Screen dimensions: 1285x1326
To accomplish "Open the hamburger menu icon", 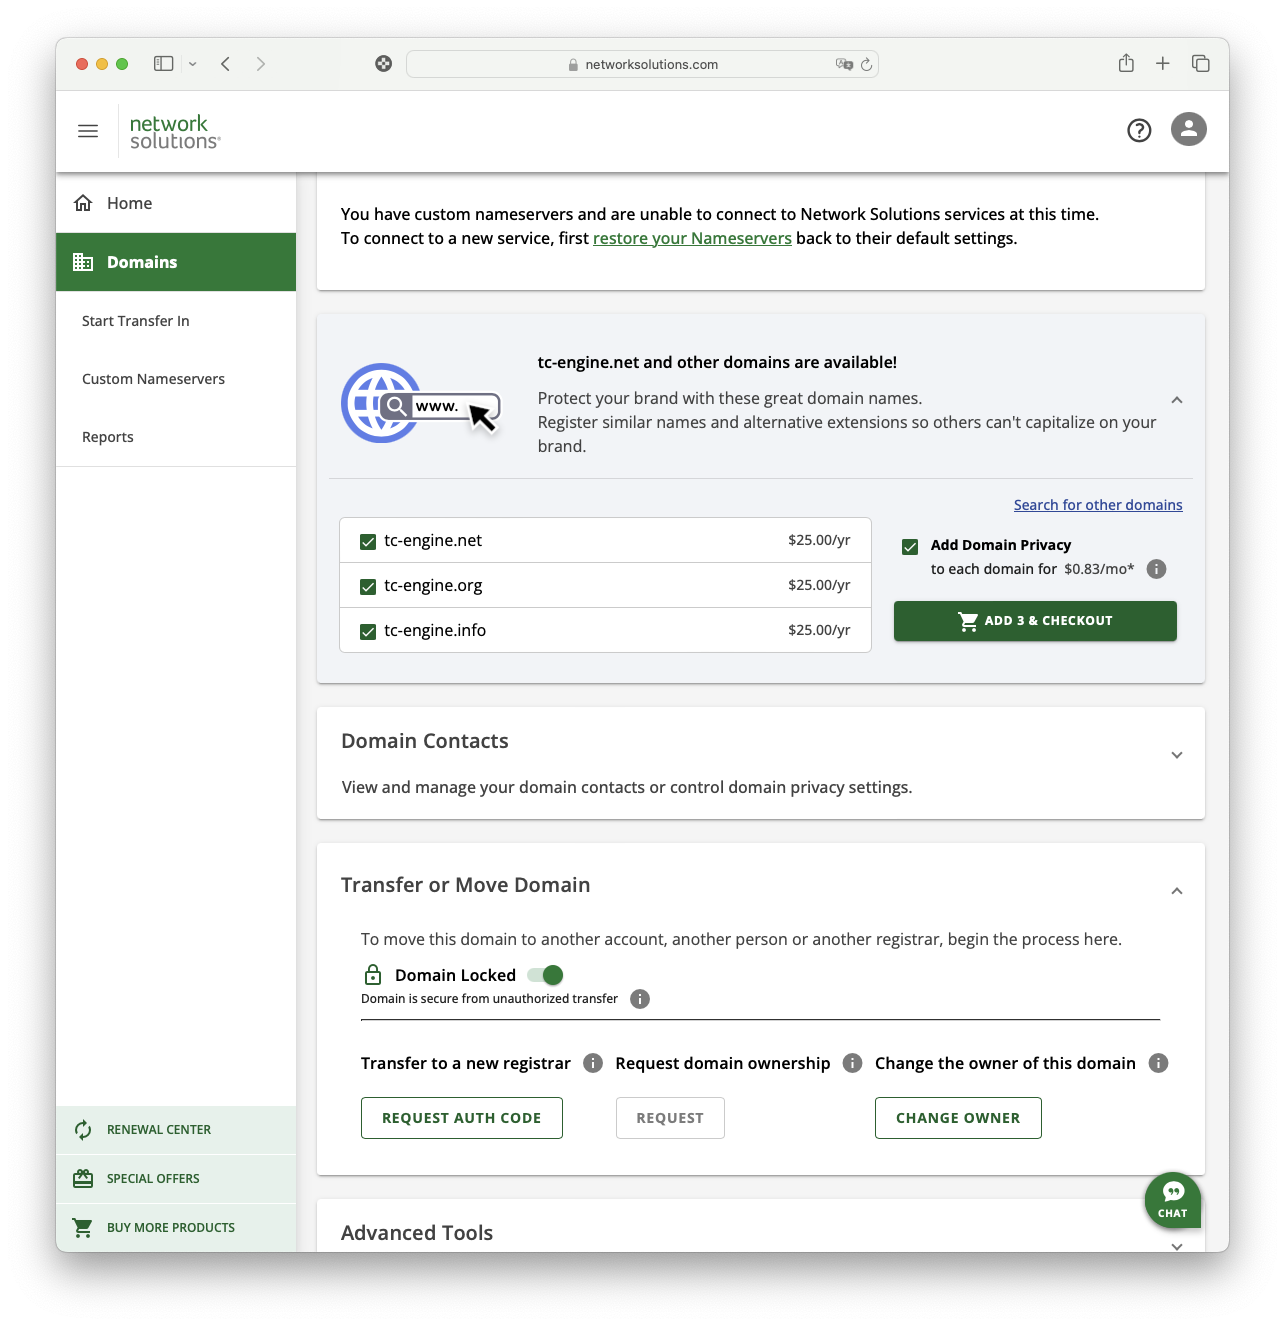I will pos(88,131).
